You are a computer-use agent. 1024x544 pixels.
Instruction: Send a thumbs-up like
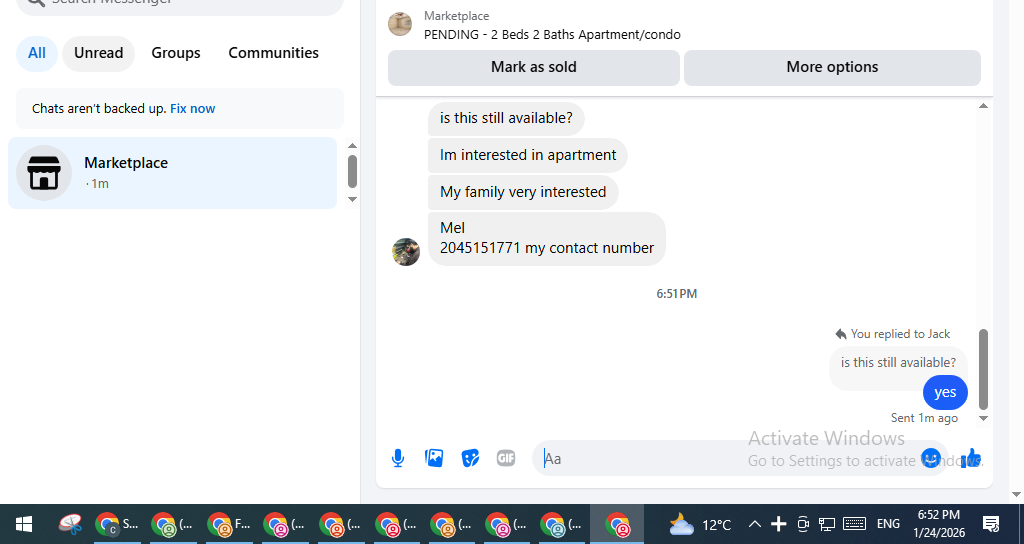coord(971,458)
